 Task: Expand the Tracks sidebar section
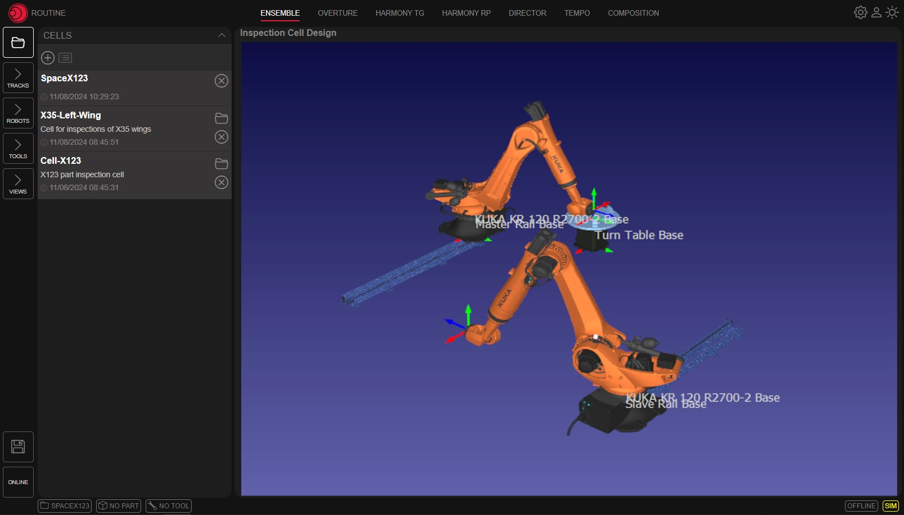18,78
